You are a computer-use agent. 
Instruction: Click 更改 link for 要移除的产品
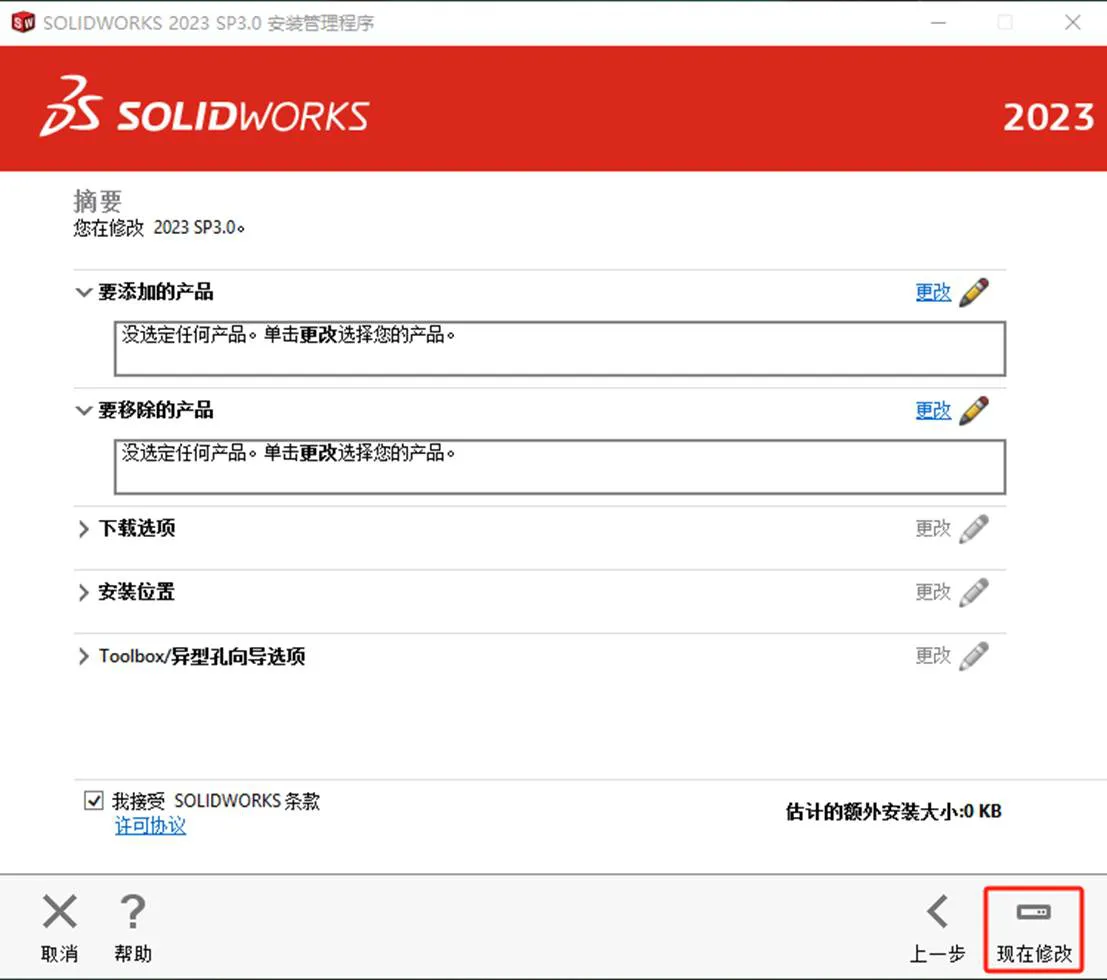[x=933, y=410]
